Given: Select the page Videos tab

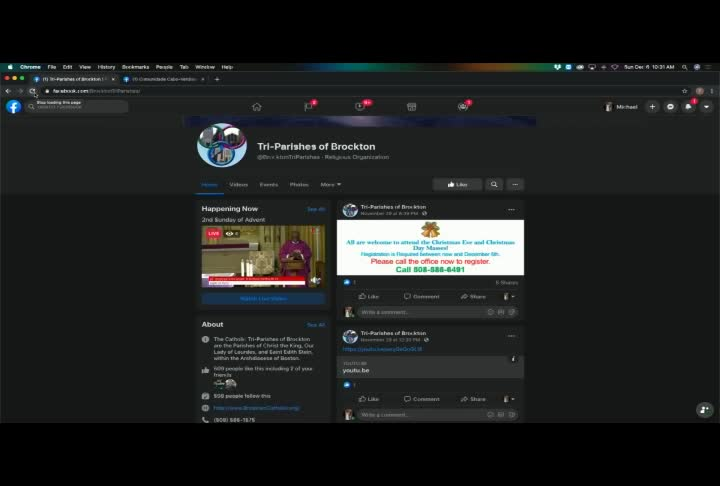Looking at the screenshot, I should click(238, 185).
